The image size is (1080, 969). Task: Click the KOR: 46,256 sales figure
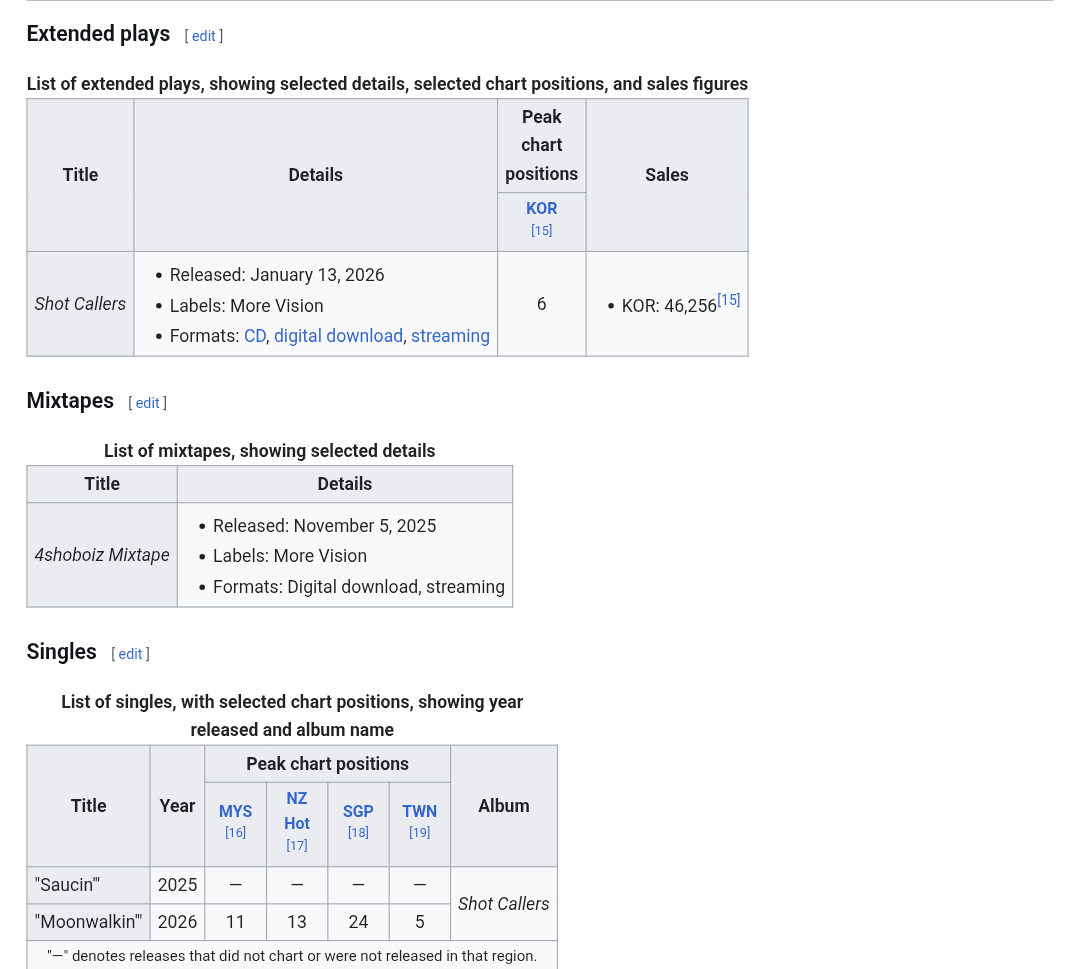[x=669, y=306]
